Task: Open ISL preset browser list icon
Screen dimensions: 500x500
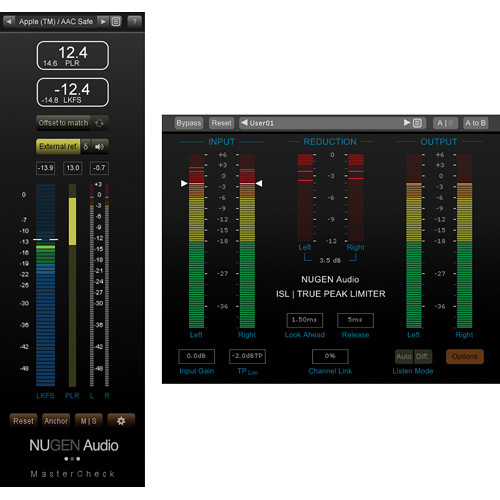Action: tap(417, 123)
